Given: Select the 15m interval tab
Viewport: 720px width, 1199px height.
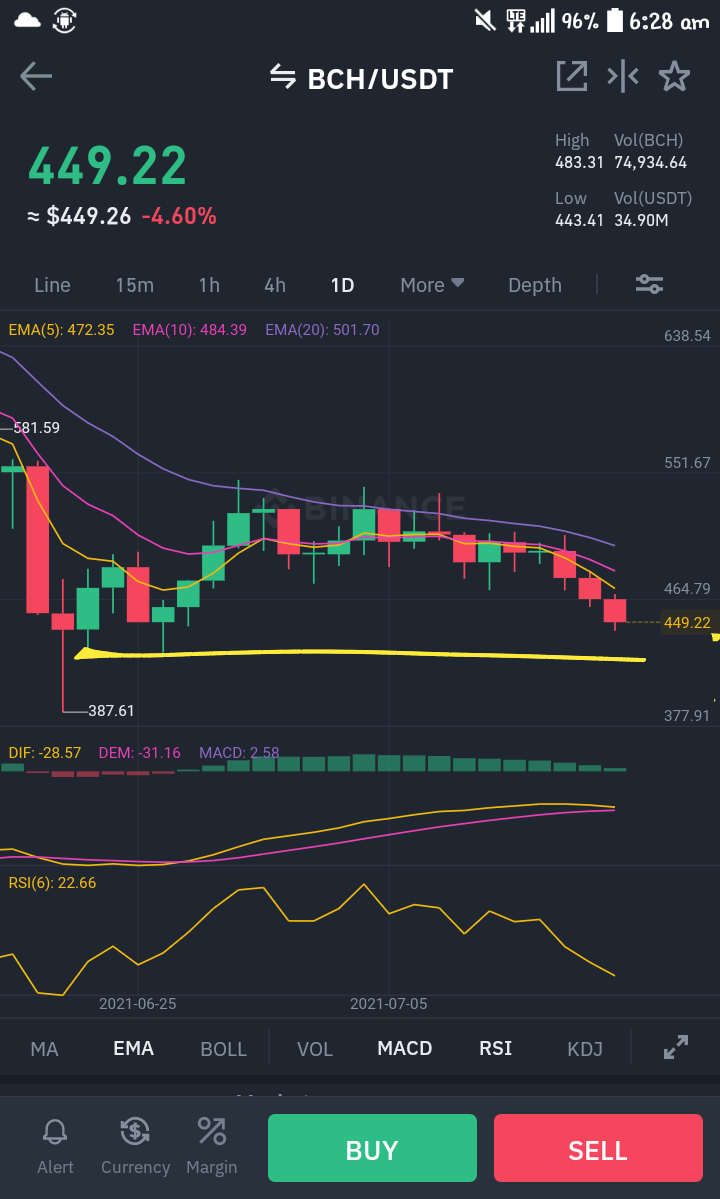Looking at the screenshot, I should [x=135, y=284].
